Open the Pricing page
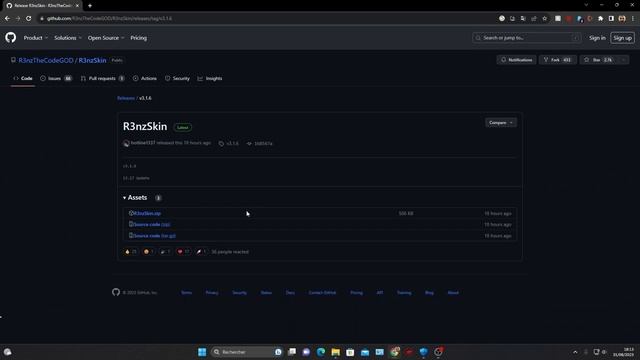Image resolution: width=640 pixels, height=360 pixels. (138, 38)
